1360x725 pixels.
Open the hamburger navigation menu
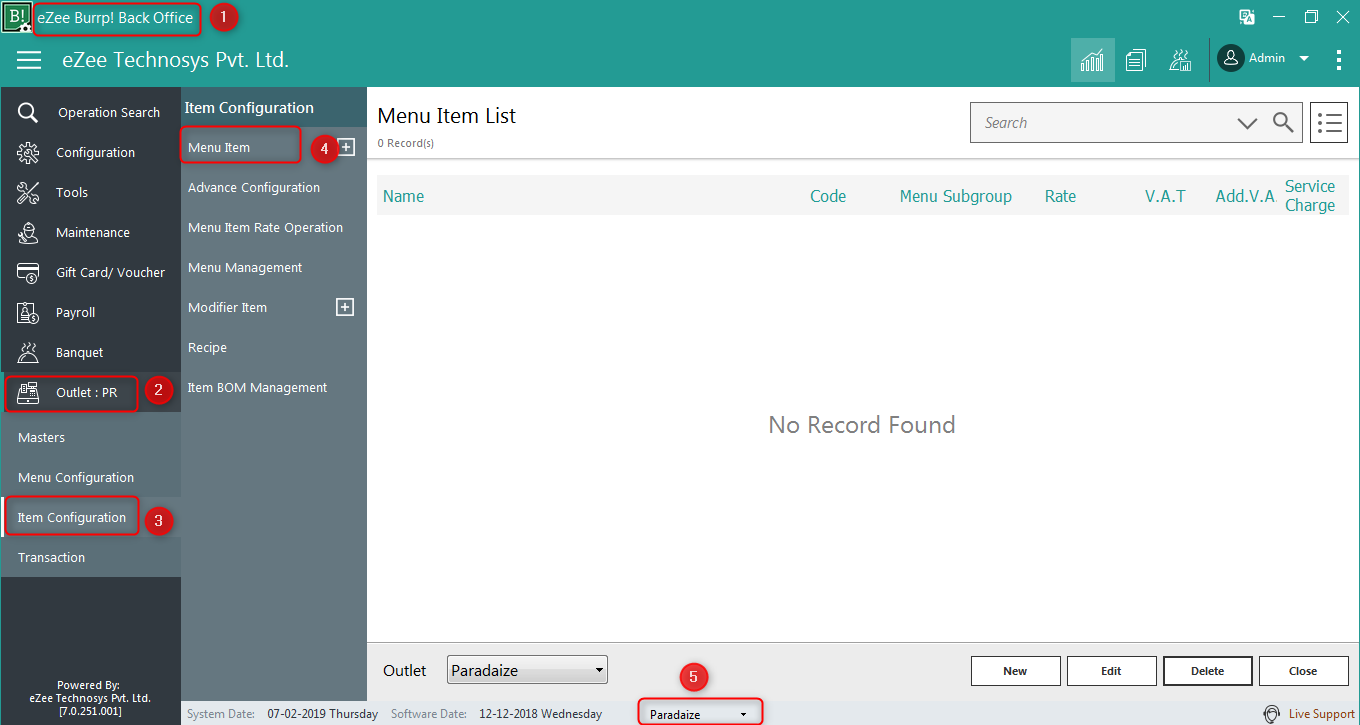29,60
